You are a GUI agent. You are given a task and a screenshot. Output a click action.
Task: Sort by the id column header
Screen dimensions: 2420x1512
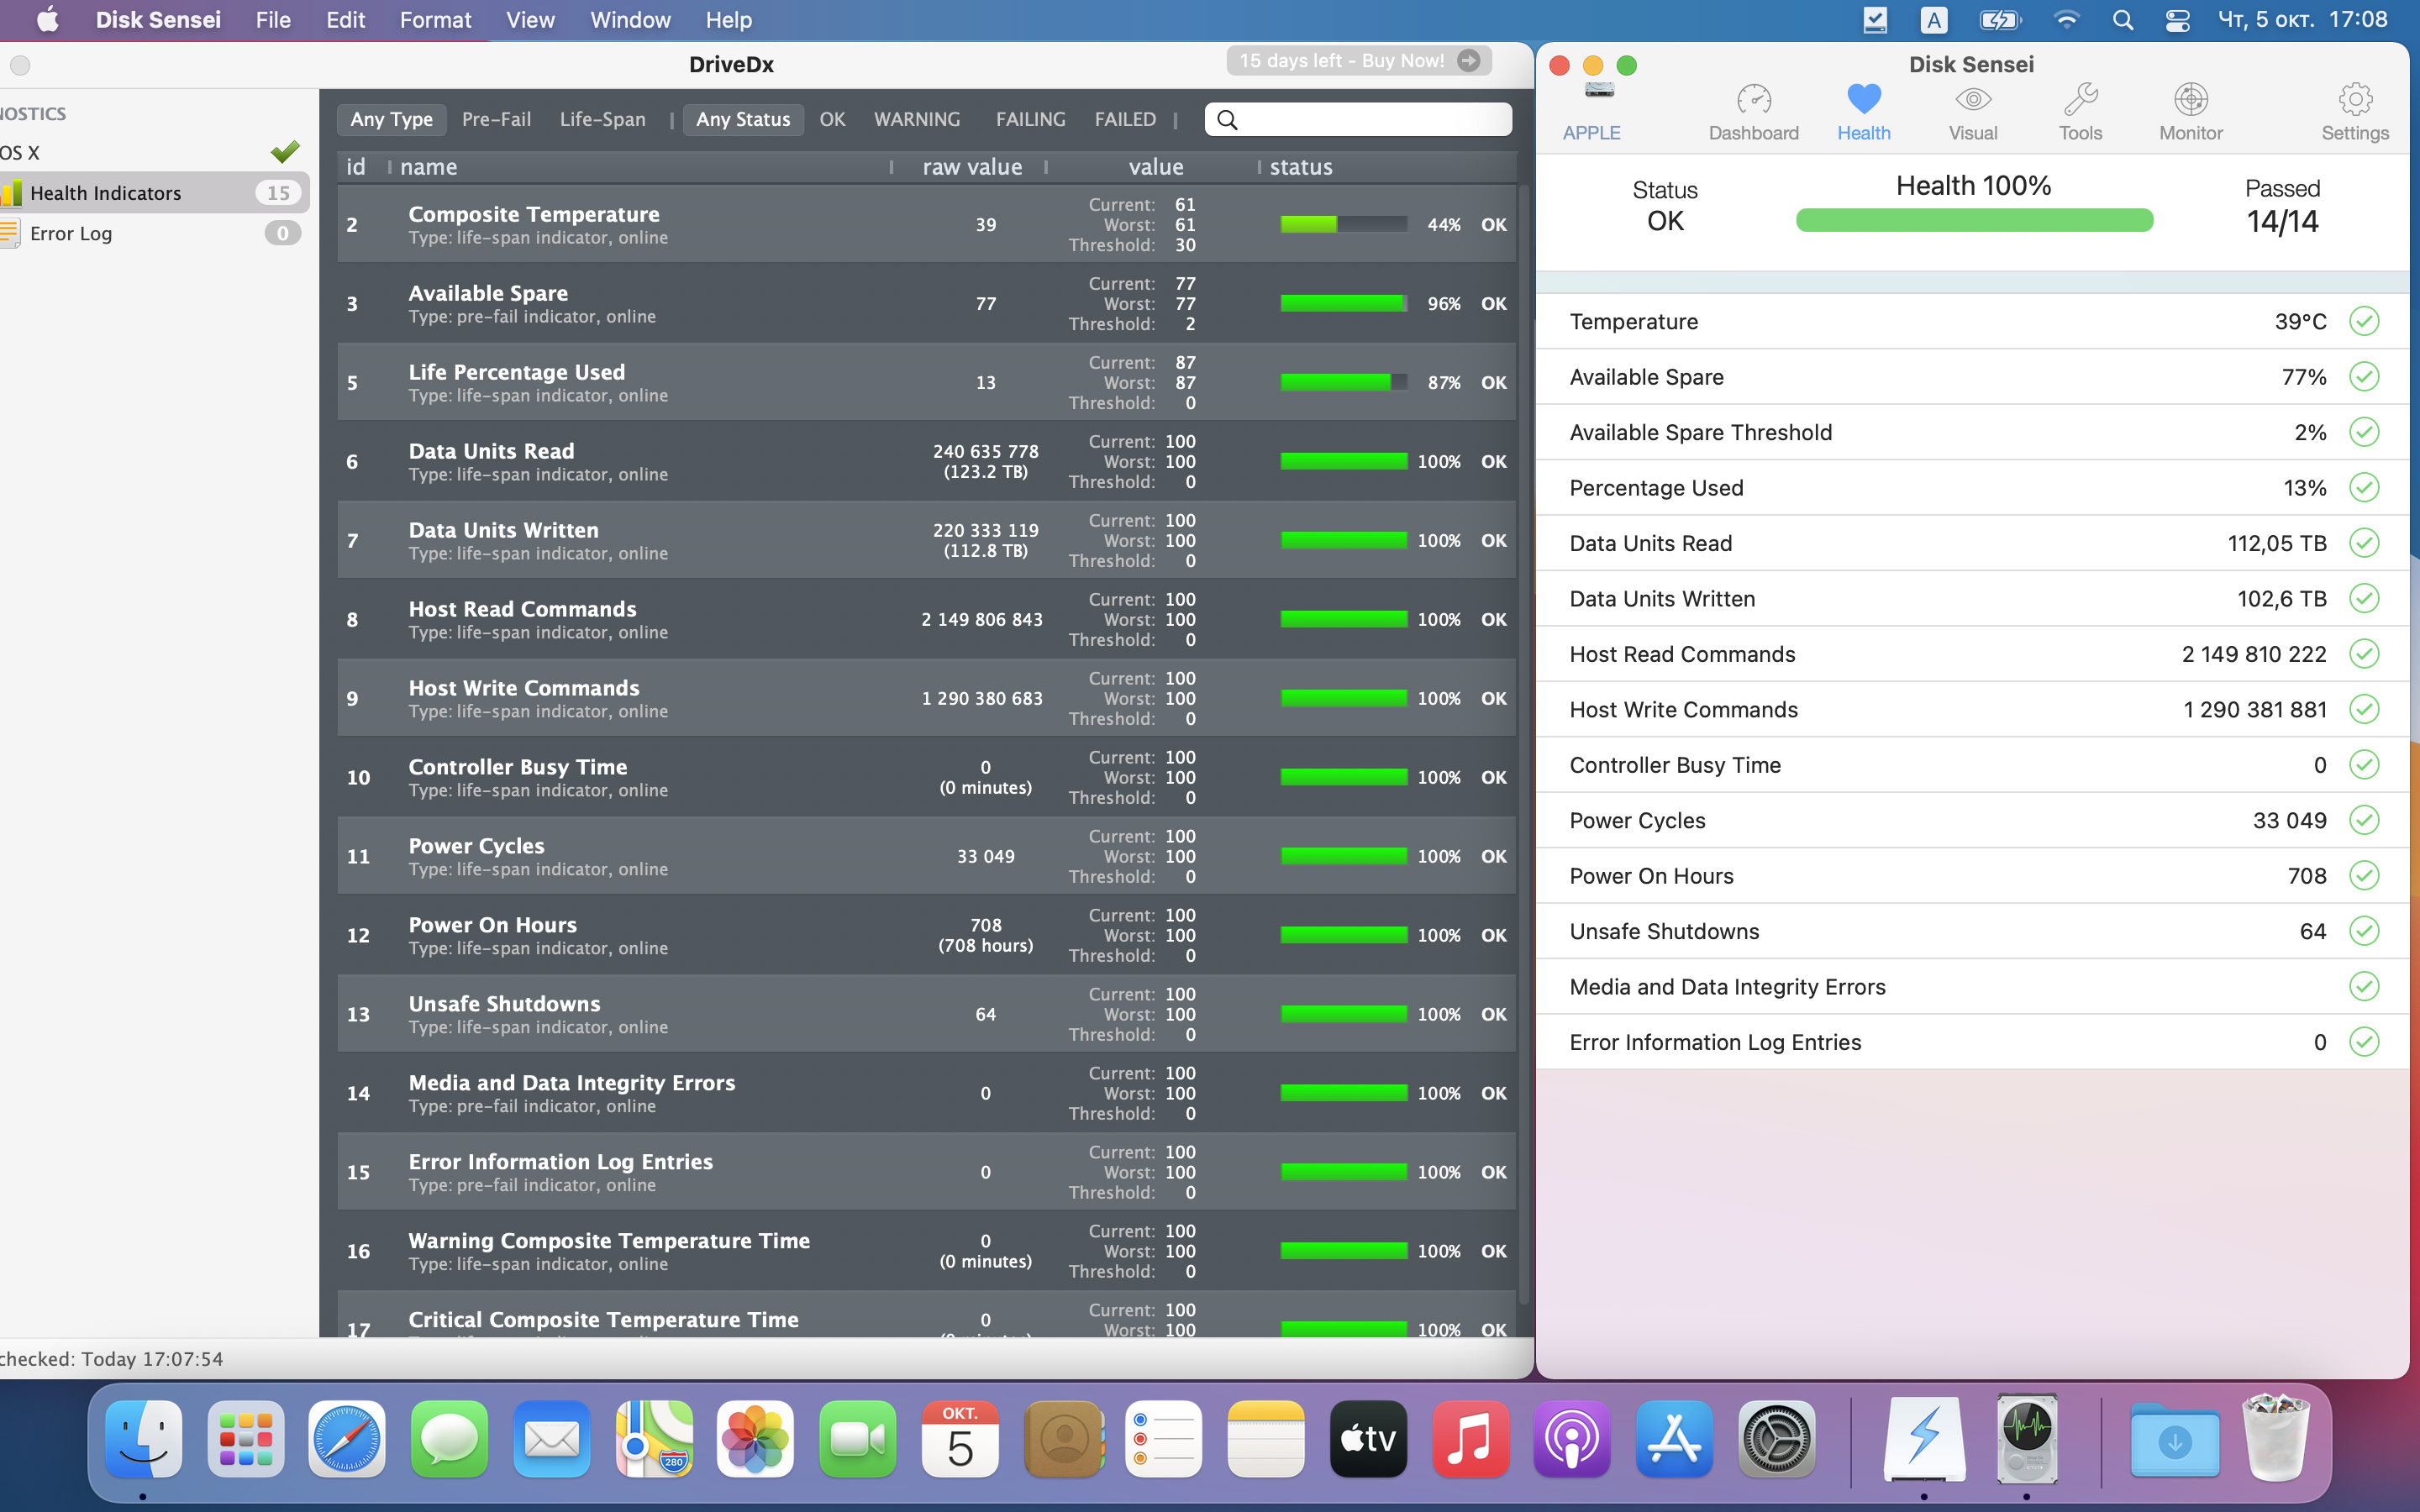[356, 167]
